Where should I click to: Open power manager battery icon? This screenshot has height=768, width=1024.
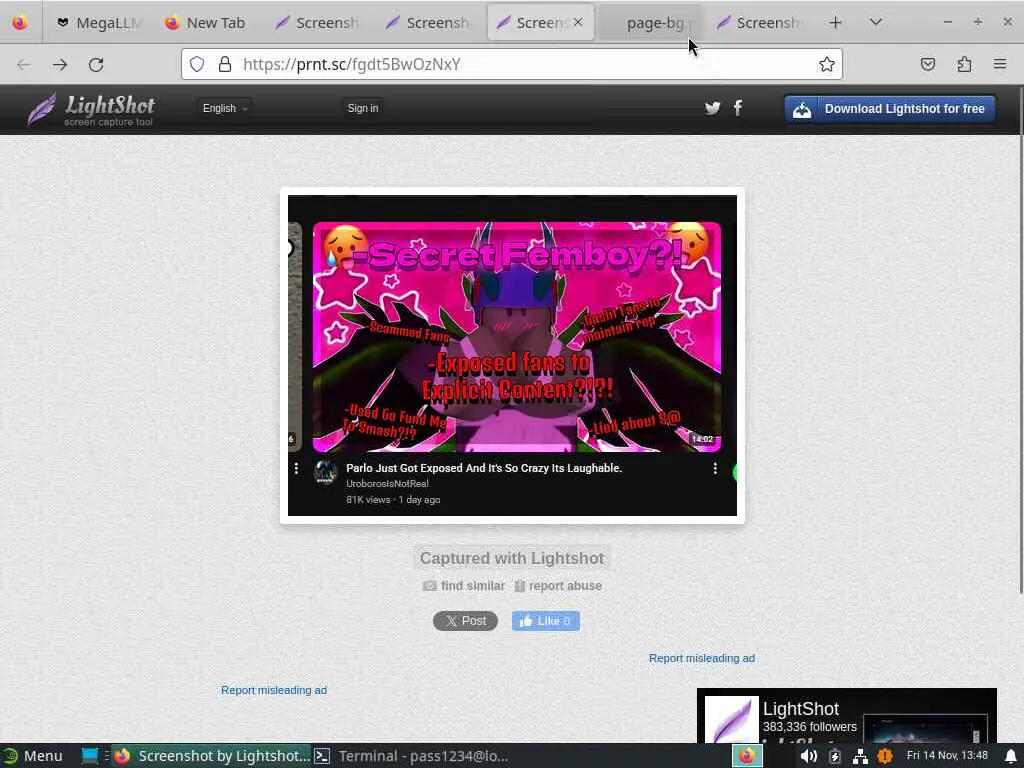pos(835,756)
